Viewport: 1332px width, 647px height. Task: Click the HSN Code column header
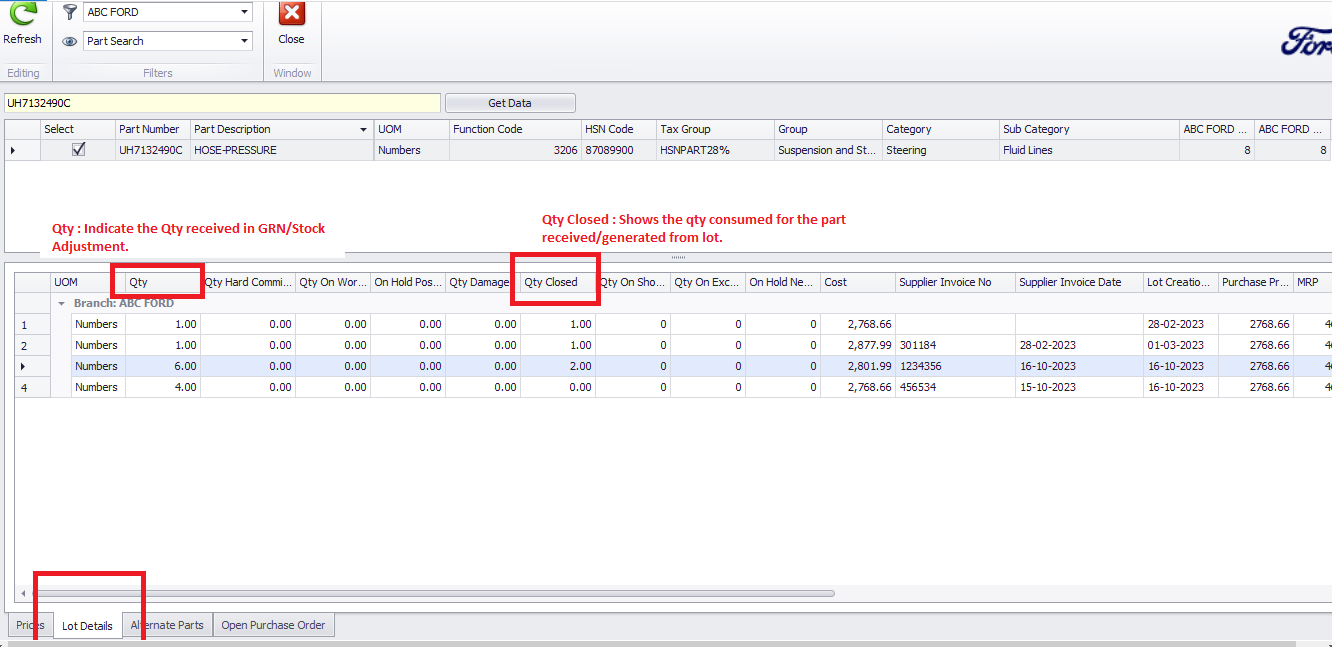617,129
